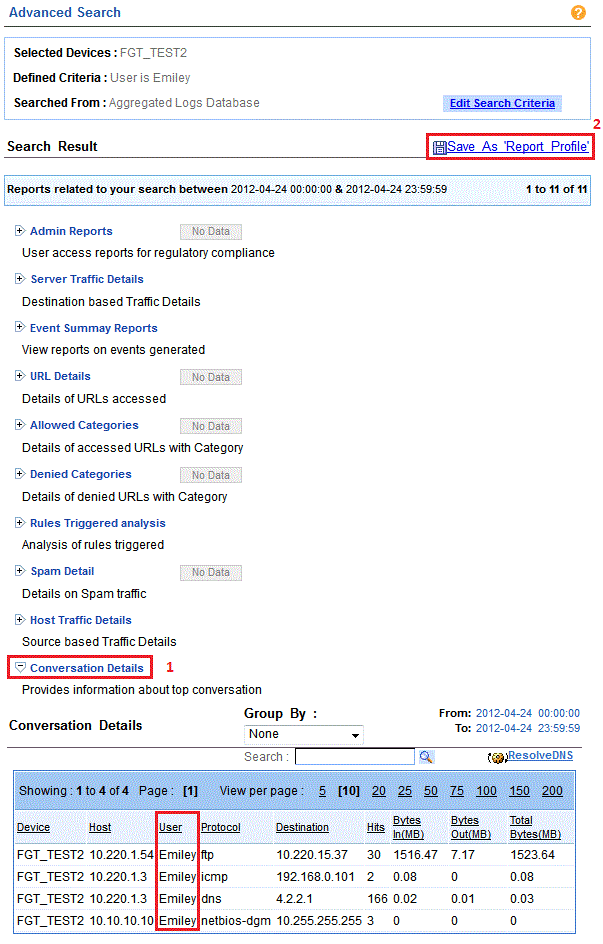The height and width of the screenshot is (944, 603).
Task: Set view per page to 150
Action: point(519,791)
